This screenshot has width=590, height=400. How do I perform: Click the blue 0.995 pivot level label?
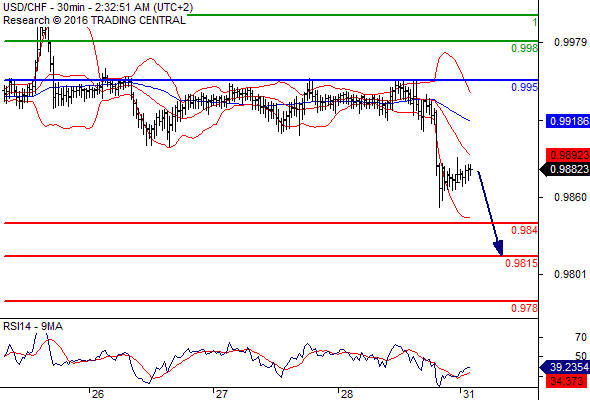(524, 87)
